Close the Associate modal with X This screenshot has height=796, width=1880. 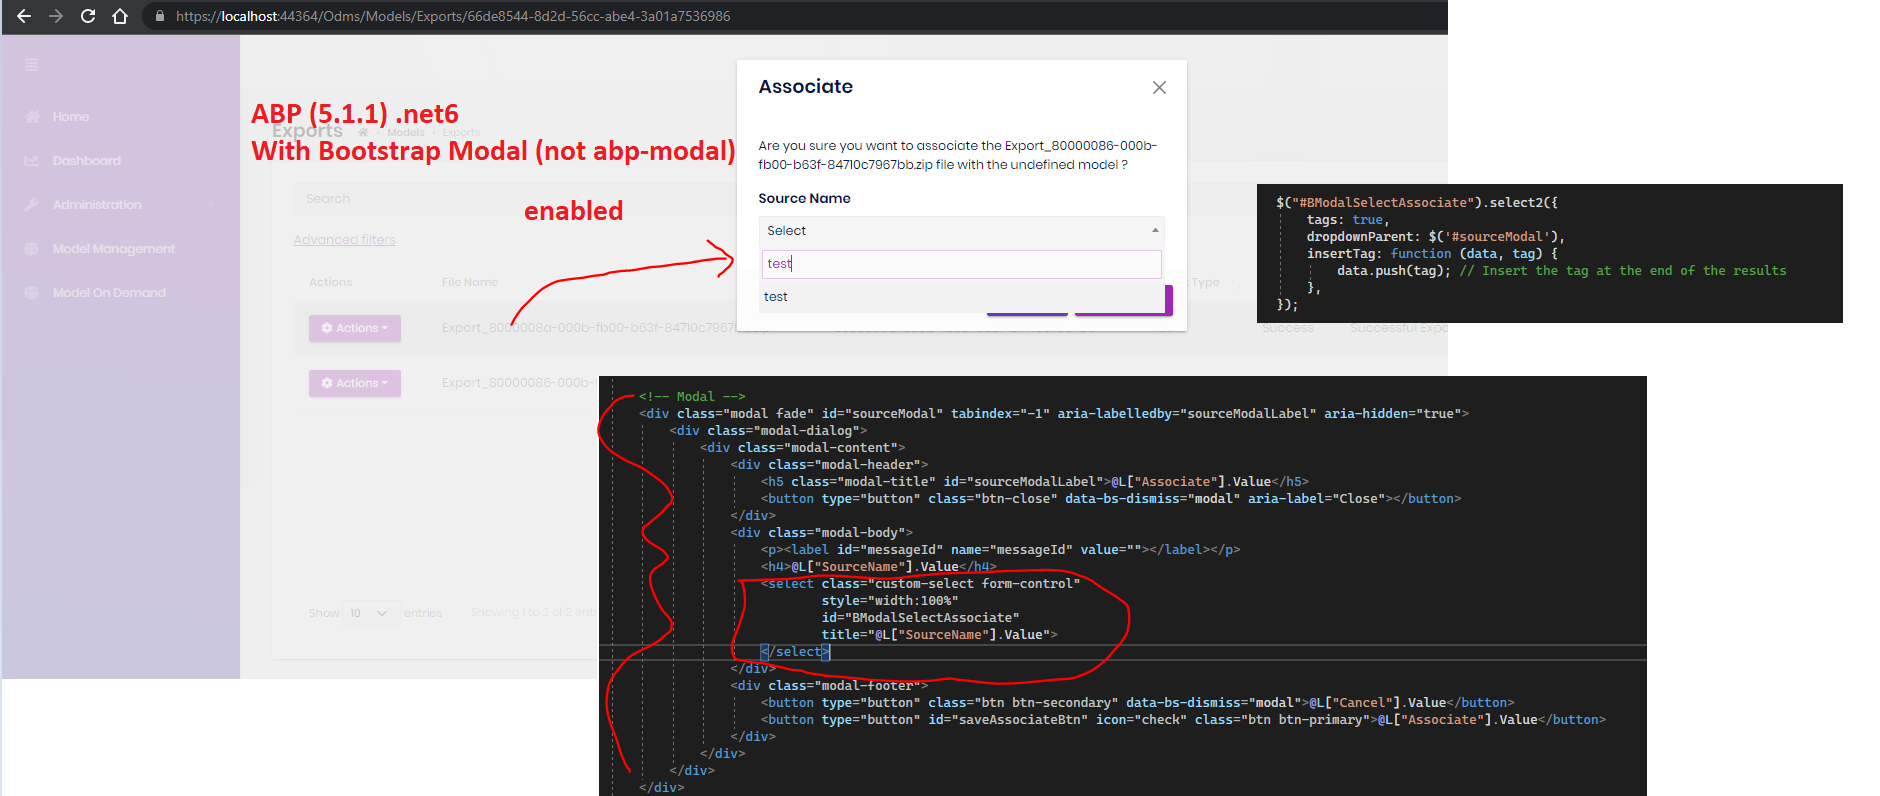(x=1159, y=88)
